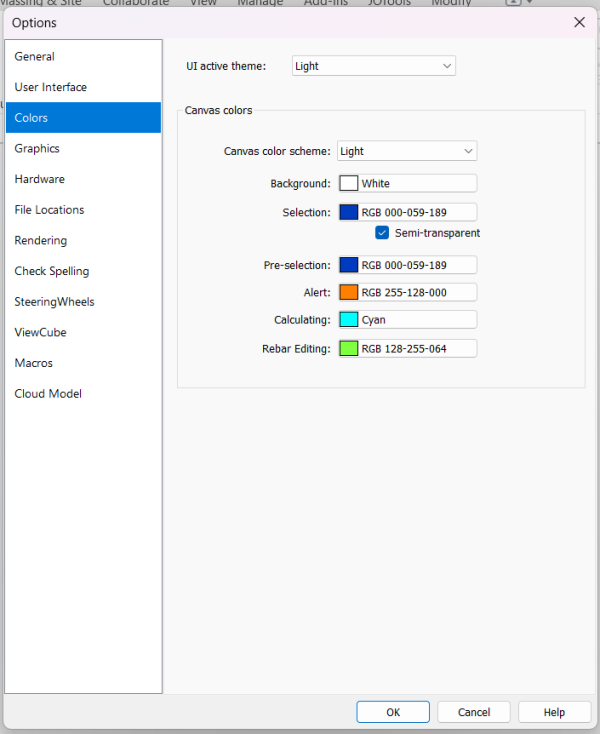Select the General options category
This screenshot has width=600, height=734.
[x=35, y=57]
